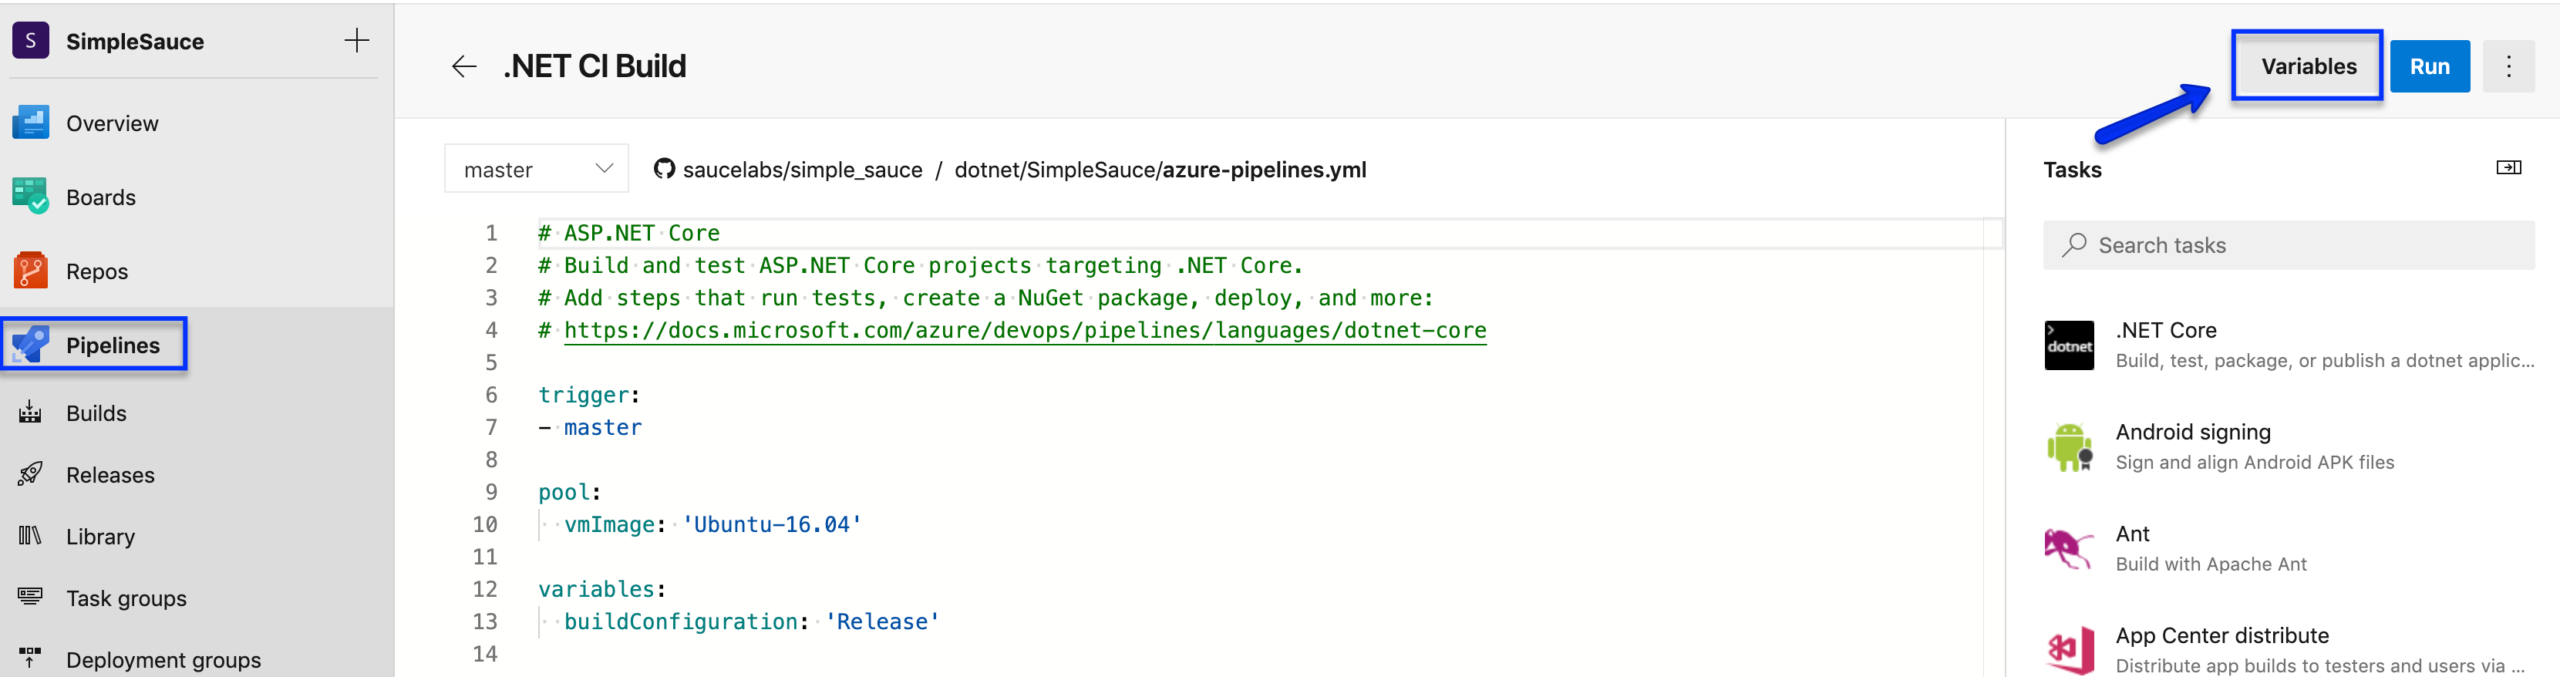Open Releases with the rocket icon
This screenshot has height=677, width=2560.
(110, 475)
